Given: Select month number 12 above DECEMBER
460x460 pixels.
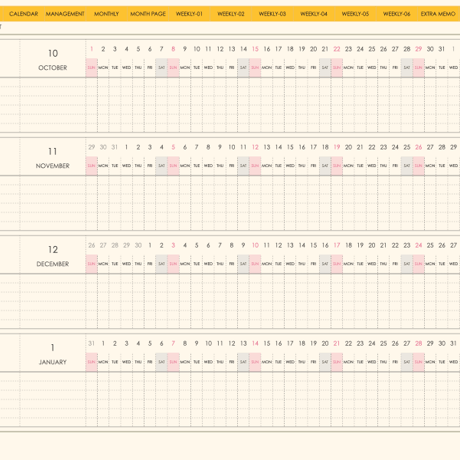Looking at the screenshot, I should pos(53,250).
